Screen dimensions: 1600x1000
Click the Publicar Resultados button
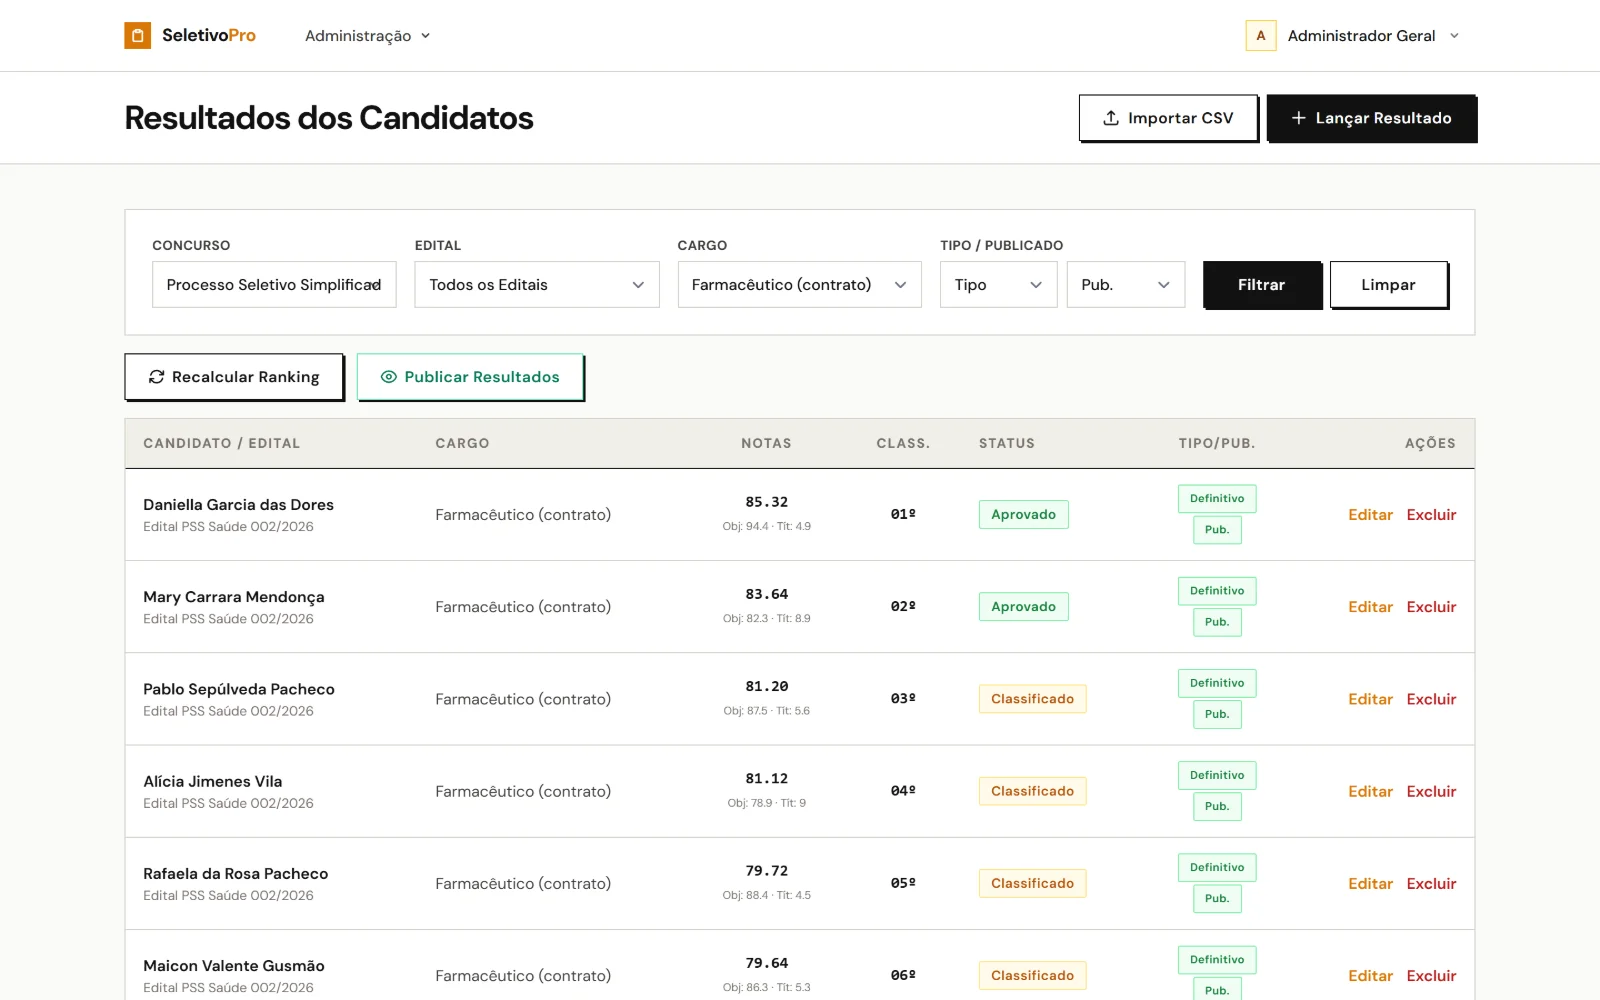[470, 377]
